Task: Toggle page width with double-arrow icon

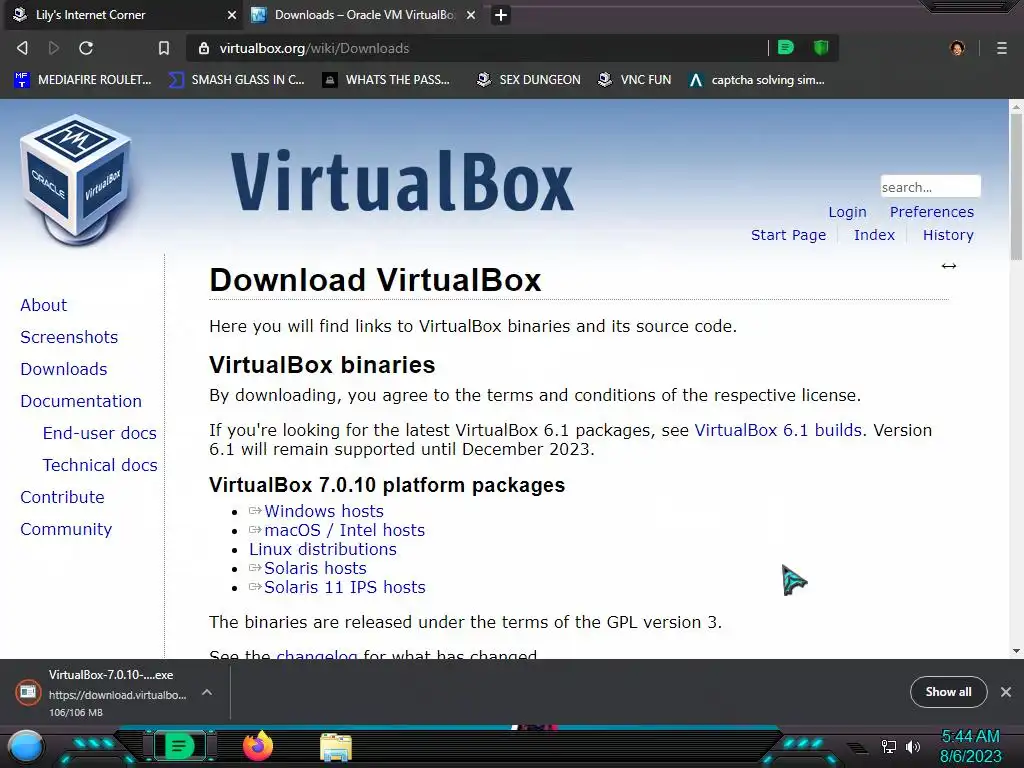Action: (949, 266)
